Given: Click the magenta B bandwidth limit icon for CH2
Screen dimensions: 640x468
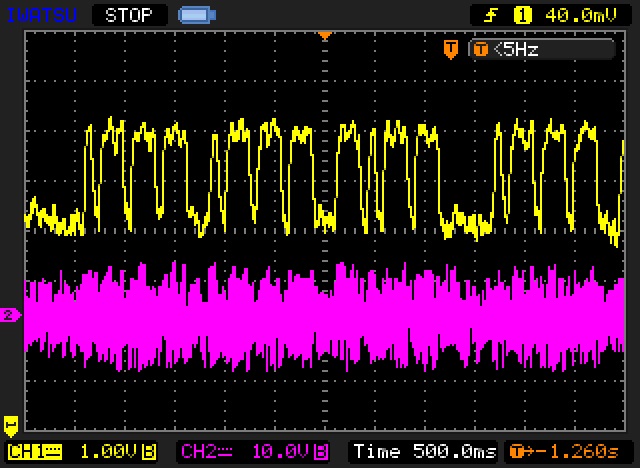Looking at the screenshot, I should 322,452.
